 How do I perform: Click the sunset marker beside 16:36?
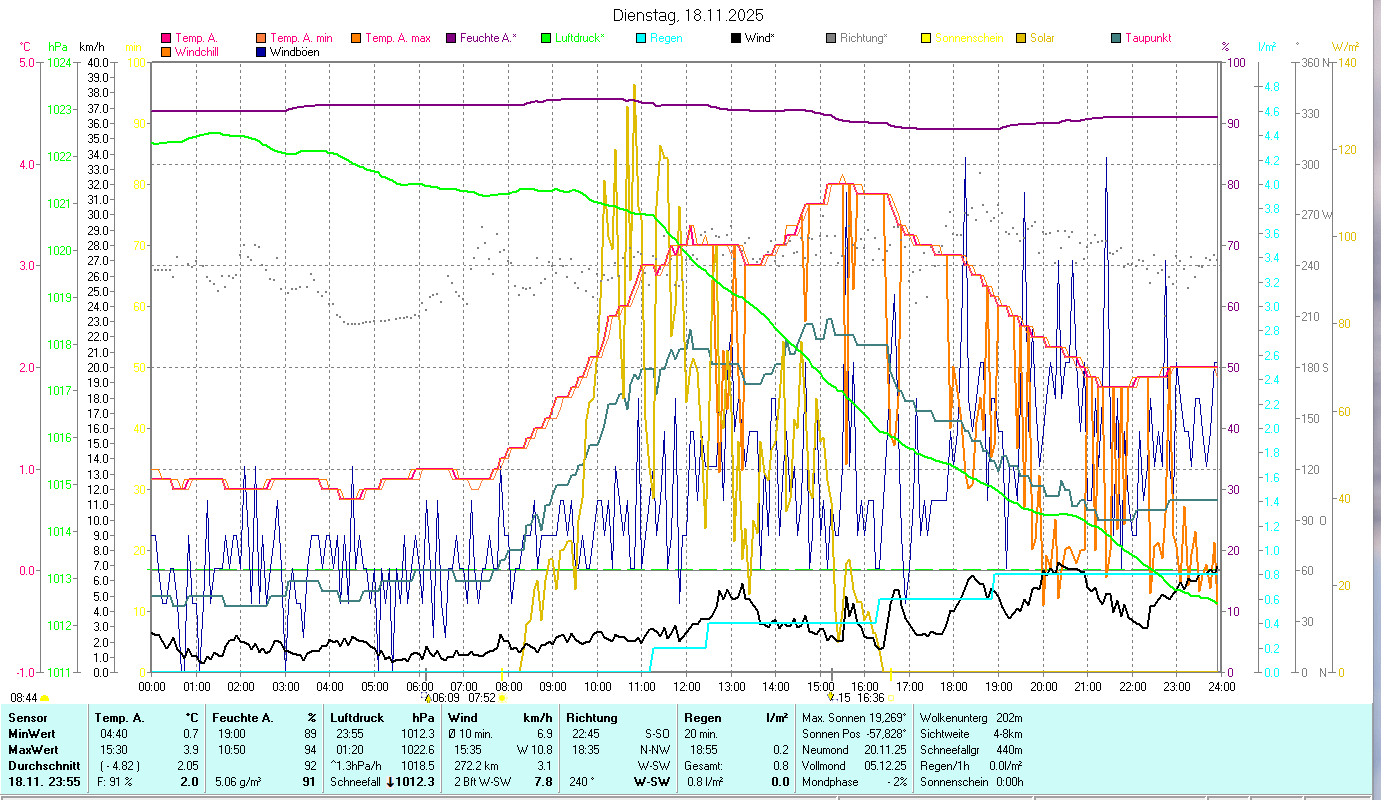point(891,698)
